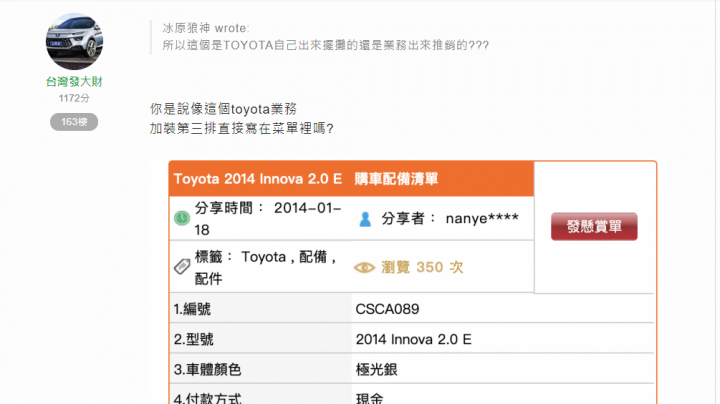Click the 2.型號 row label
This screenshot has width=720, height=404.
point(193,339)
